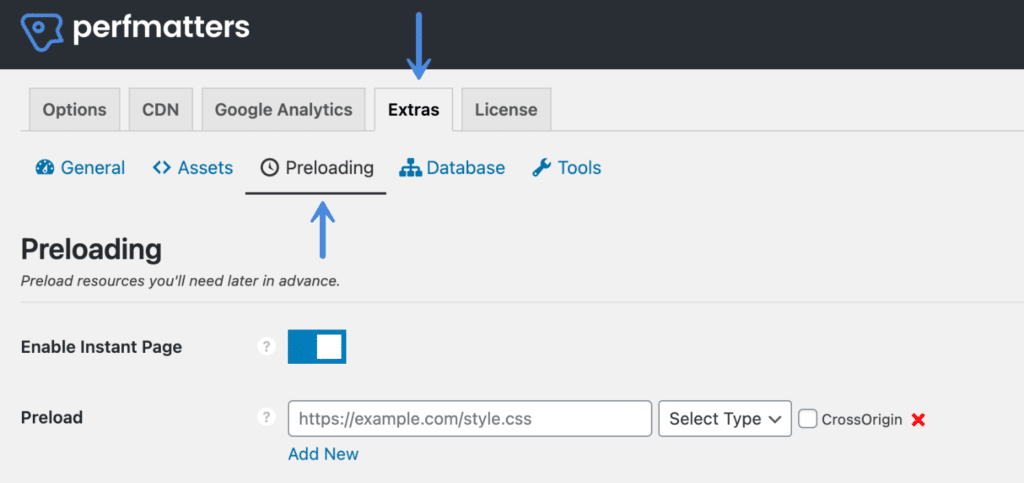Click the Preloading clock icon
The height and width of the screenshot is (483, 1024).
coord(269,168)
